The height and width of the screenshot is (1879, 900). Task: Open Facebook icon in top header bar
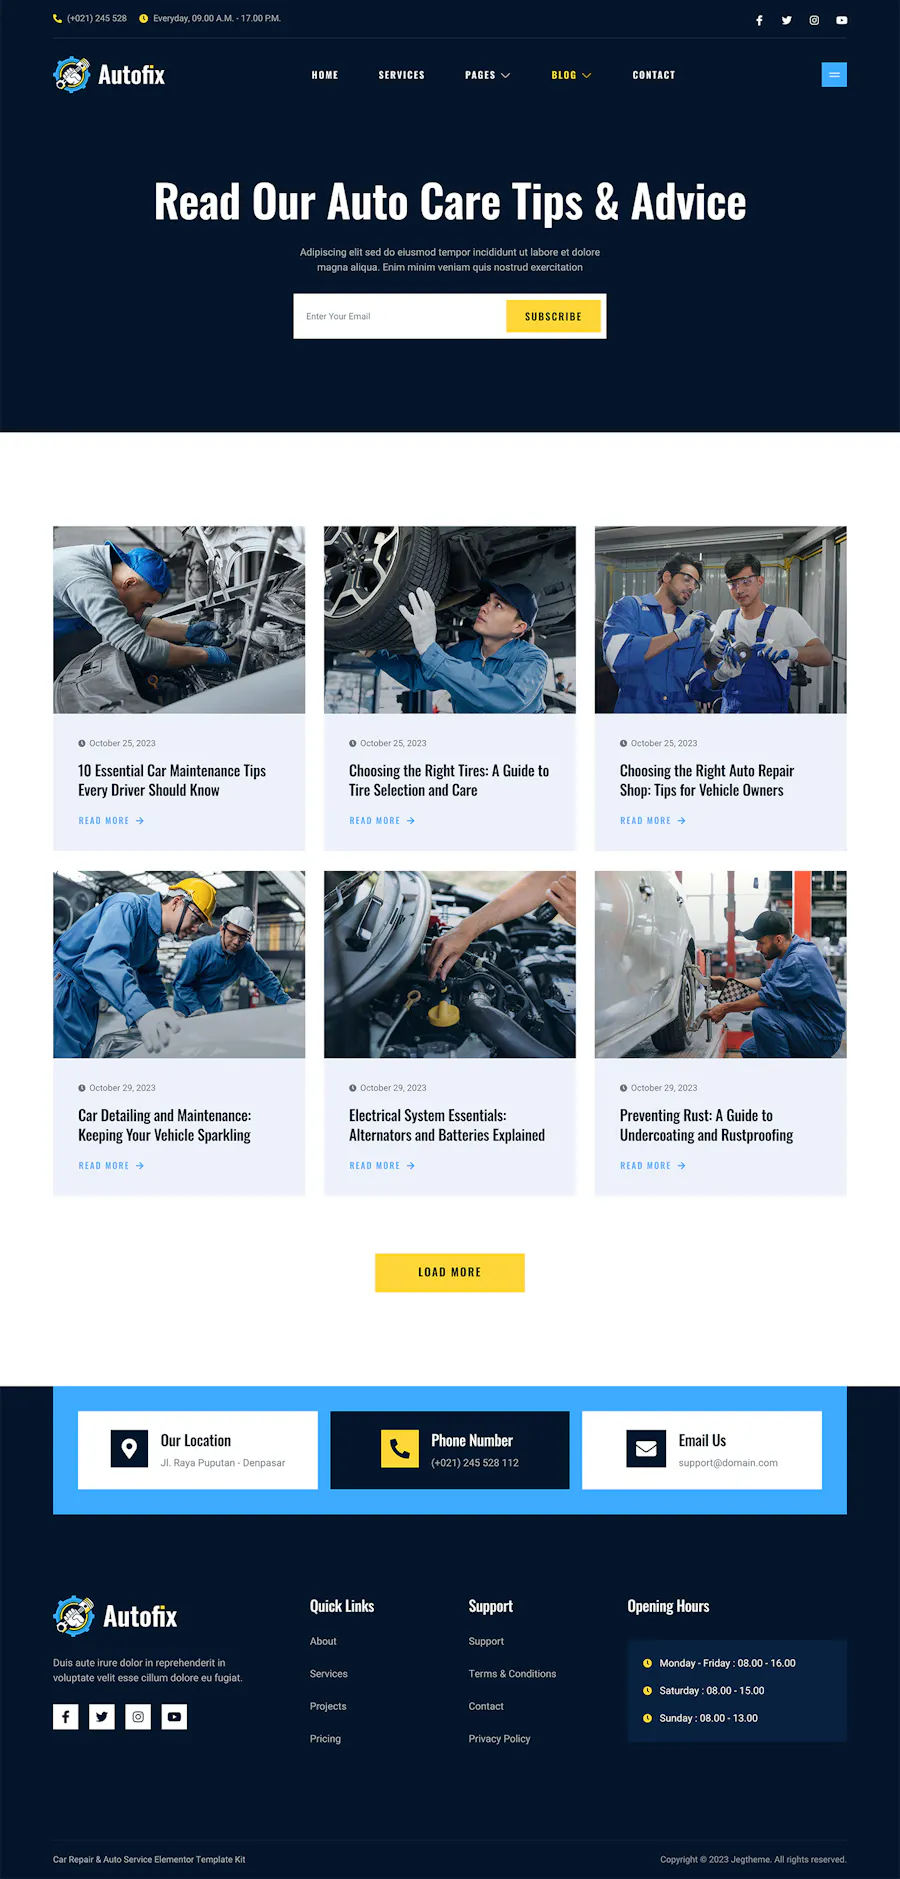(759, 20)
